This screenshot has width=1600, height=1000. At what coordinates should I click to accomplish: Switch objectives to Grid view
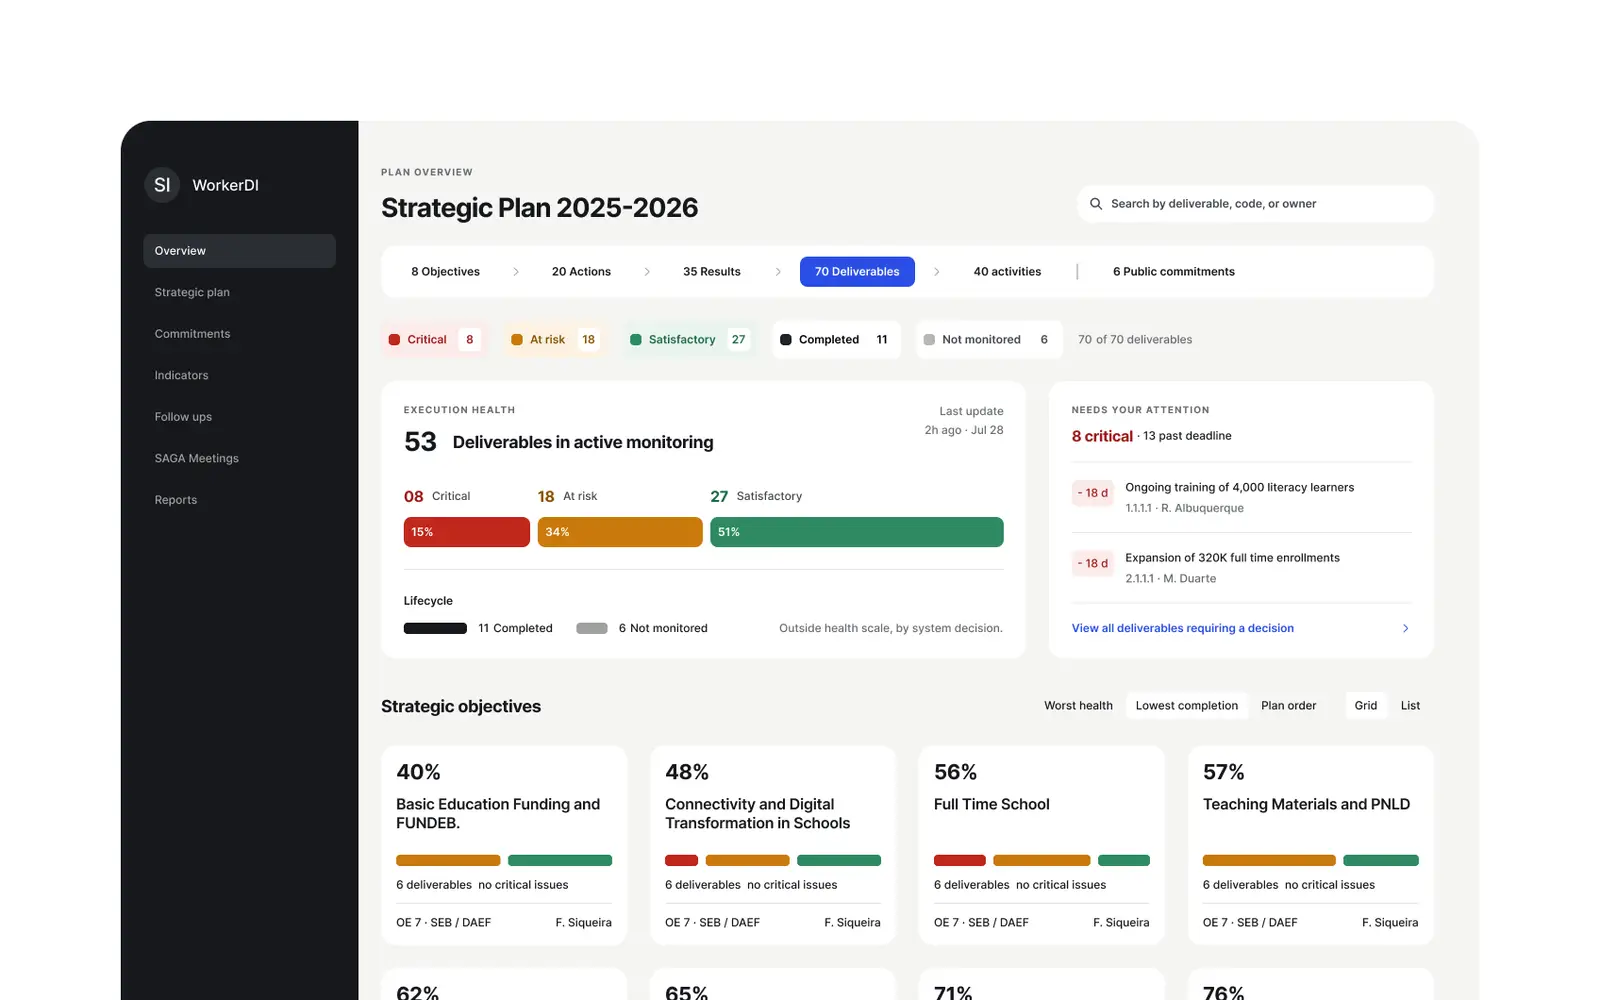[x=1366, y=706]
